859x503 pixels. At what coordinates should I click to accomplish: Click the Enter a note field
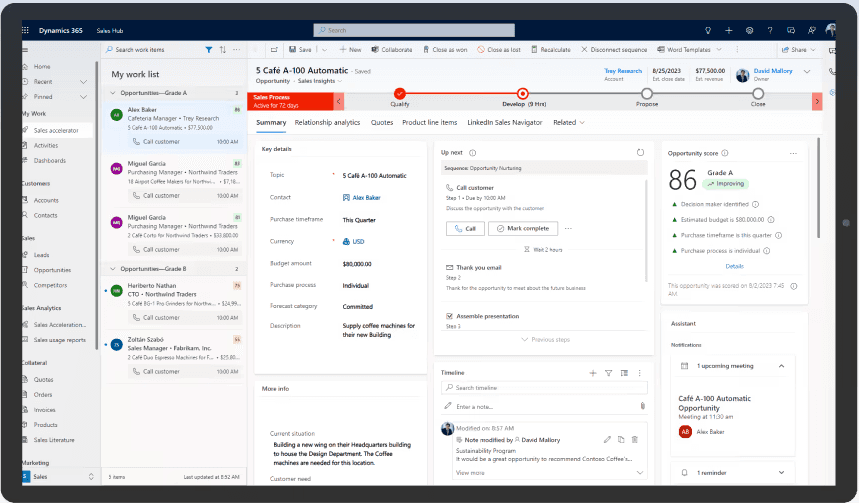(x=544, y=407)
